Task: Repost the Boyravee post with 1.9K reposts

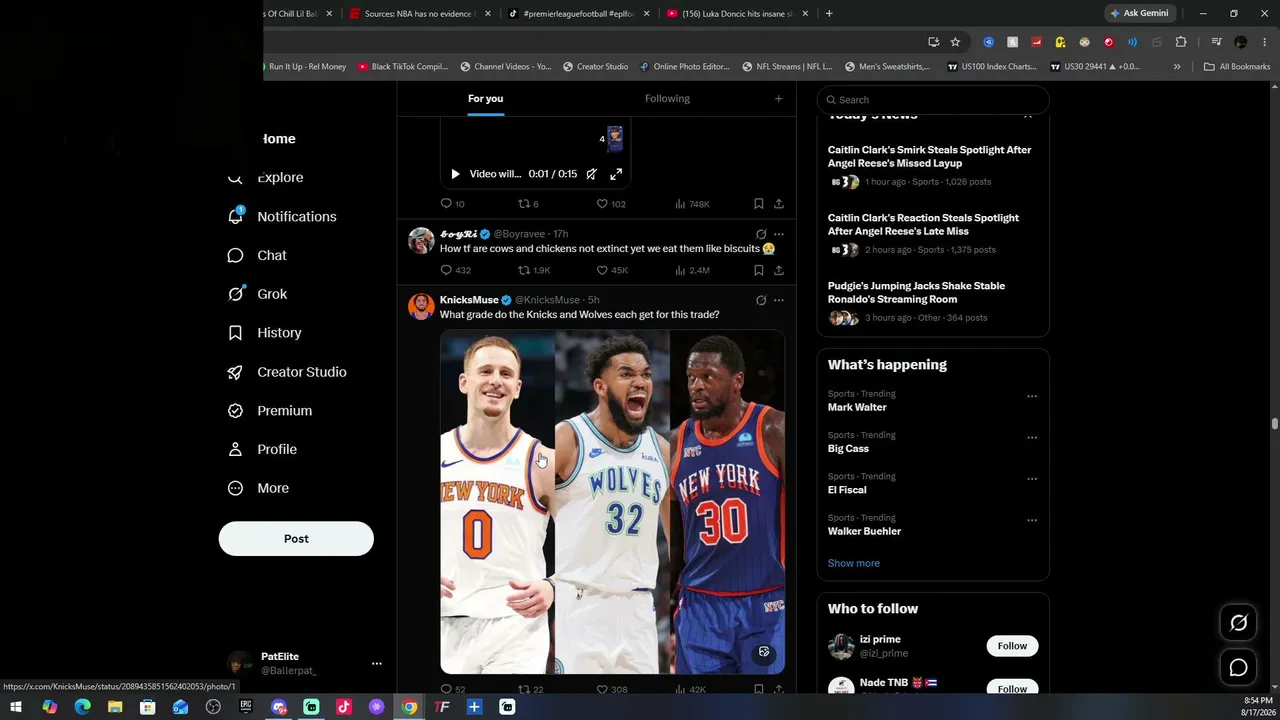Action: pos(534,270)
